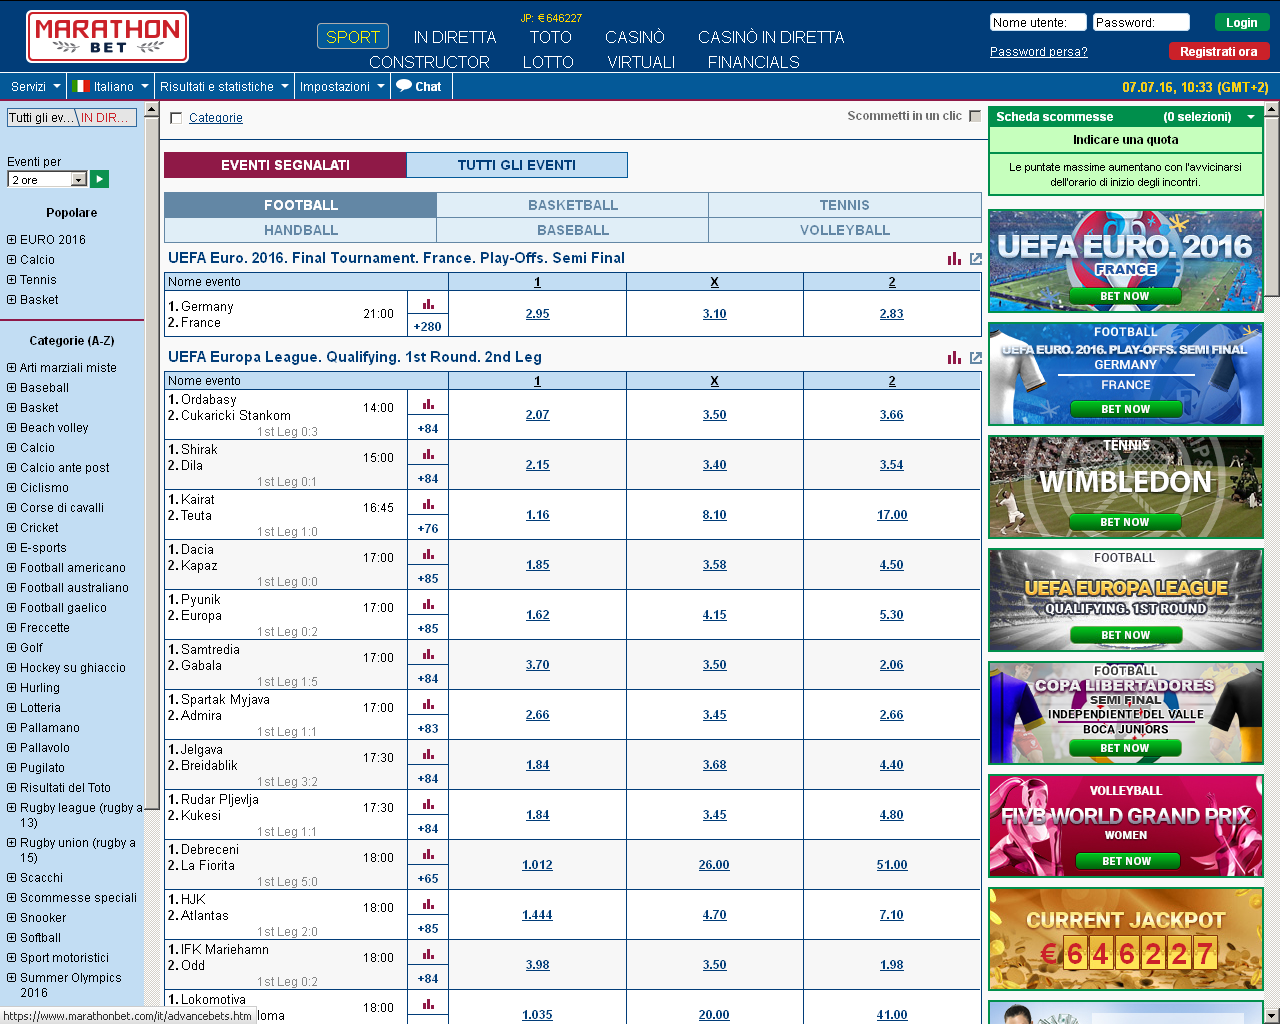Open CASINÒ IN DIRETTA navigation item
Viewport: 1280px width, 1024px height.
(771, 37)
